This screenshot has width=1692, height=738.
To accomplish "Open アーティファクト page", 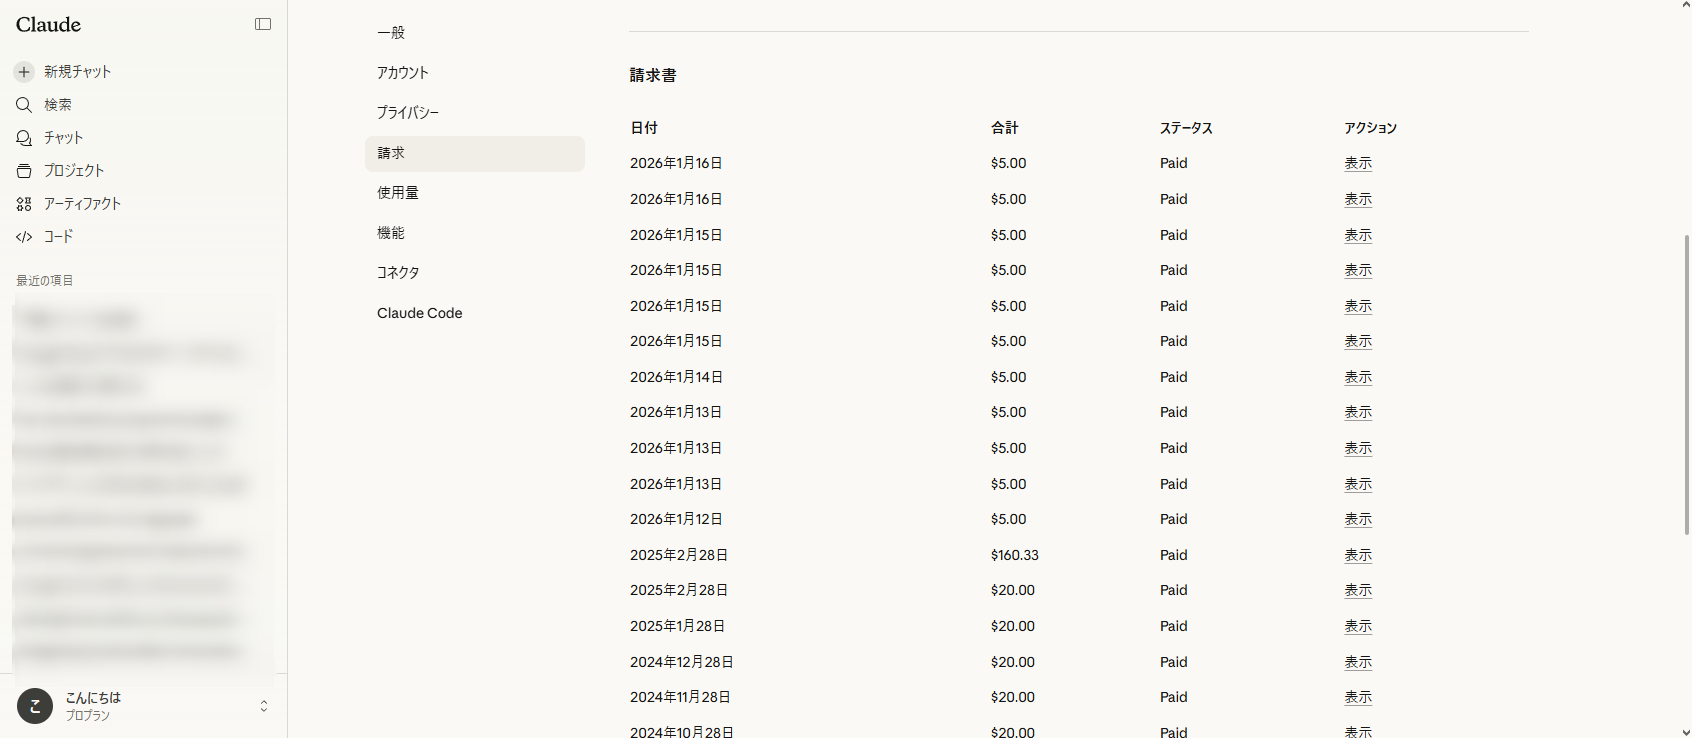I will pyautogui.click(x=82, y=204).
